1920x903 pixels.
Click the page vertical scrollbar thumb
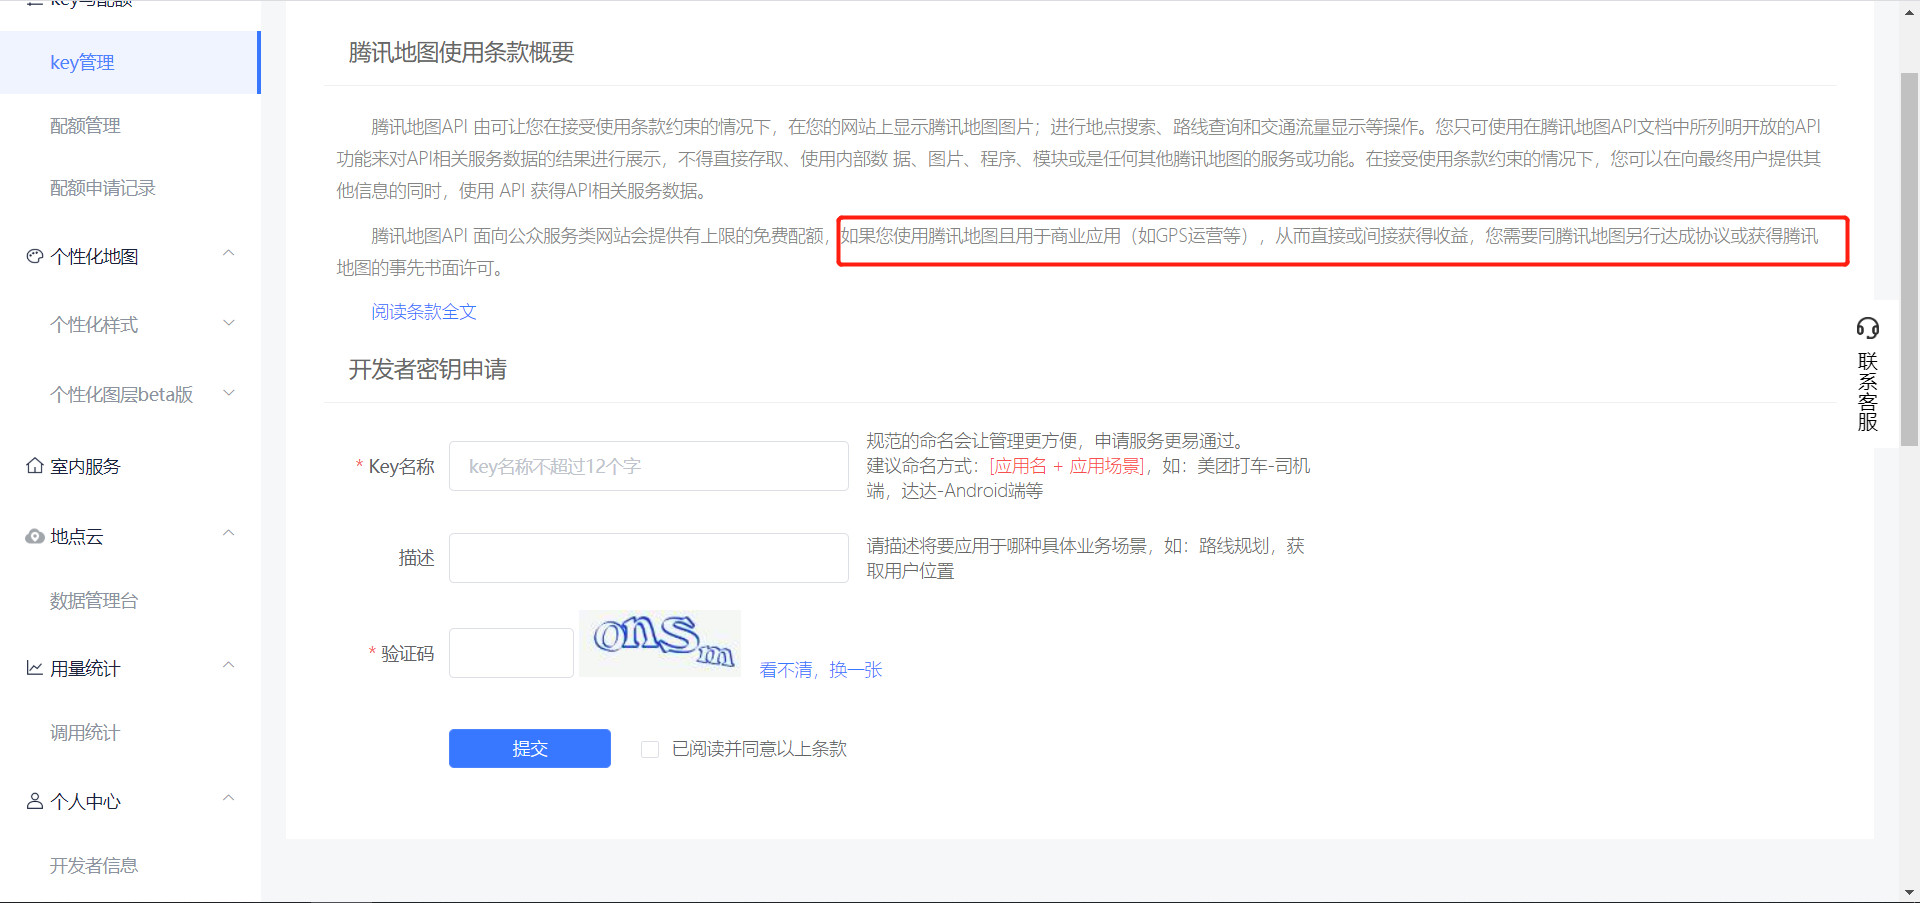click(1909, 259)
